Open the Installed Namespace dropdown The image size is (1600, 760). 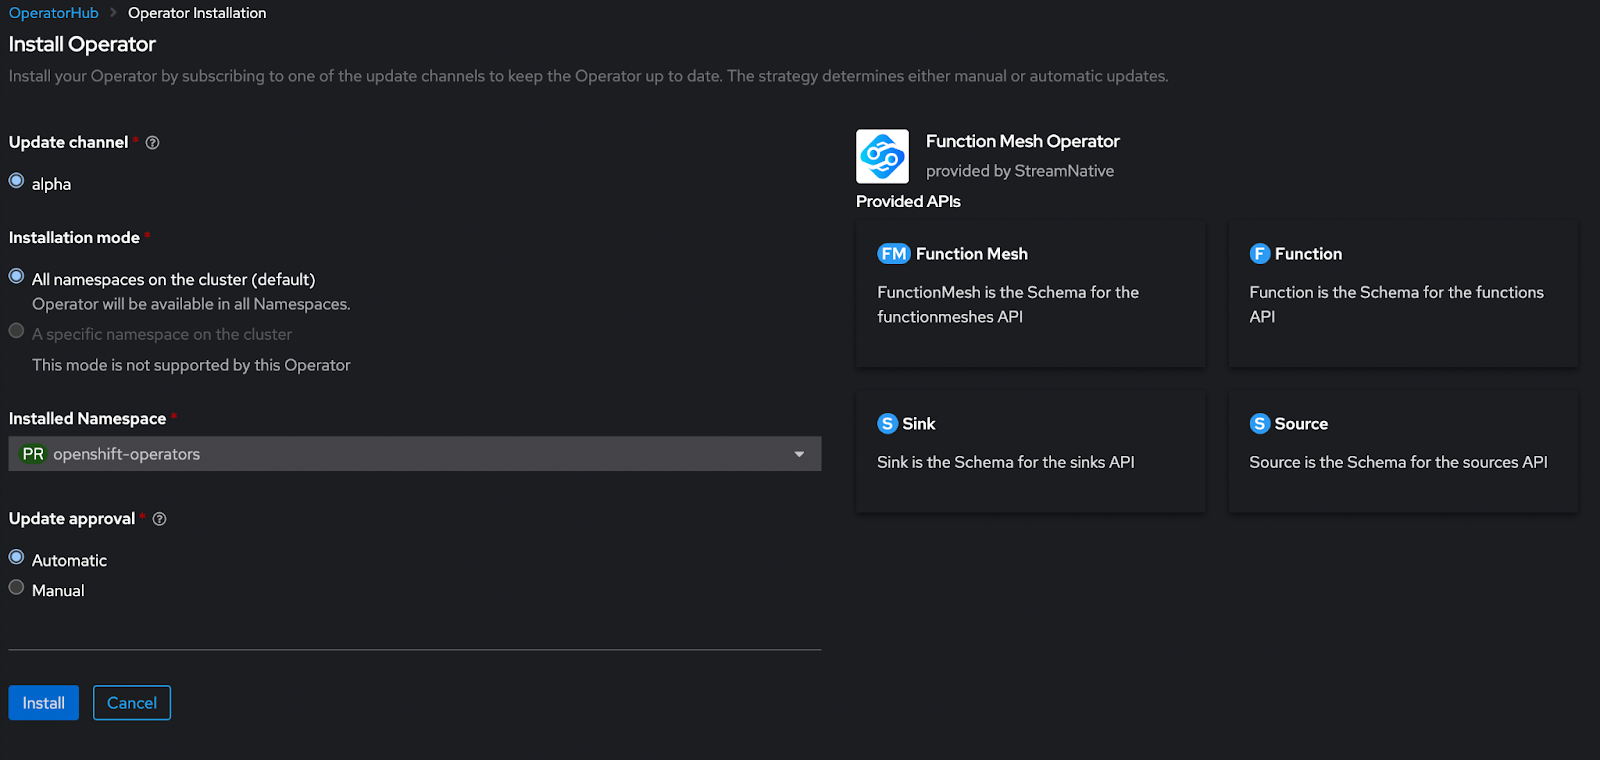pyautogui.click(x=415, y=454)
